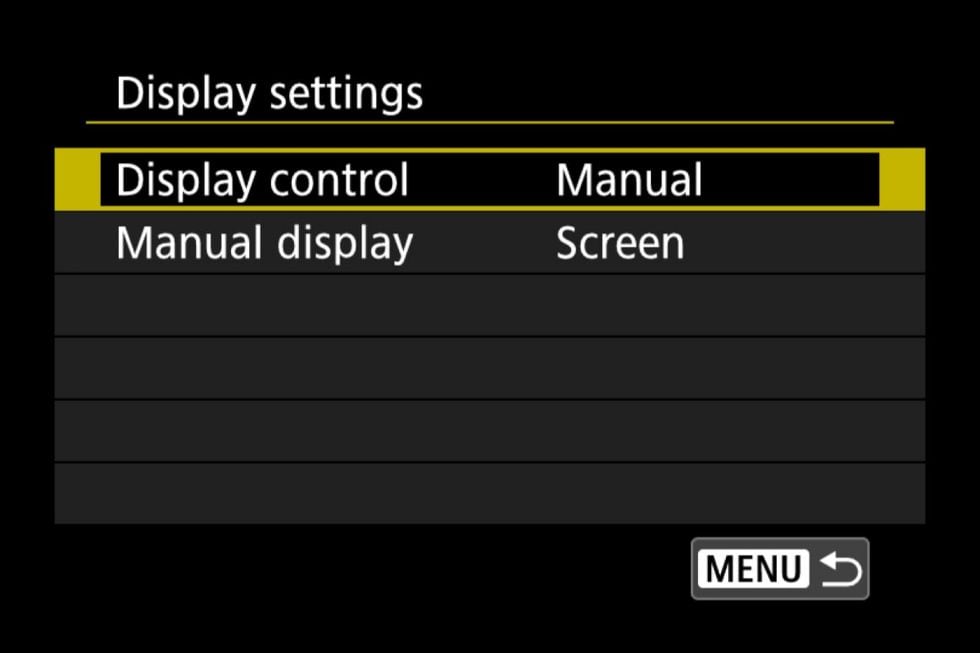The height and width of the screenshot is (653, 980).
Task: Click the MENU return arrow icon
Action: click(x=840, y=569)
